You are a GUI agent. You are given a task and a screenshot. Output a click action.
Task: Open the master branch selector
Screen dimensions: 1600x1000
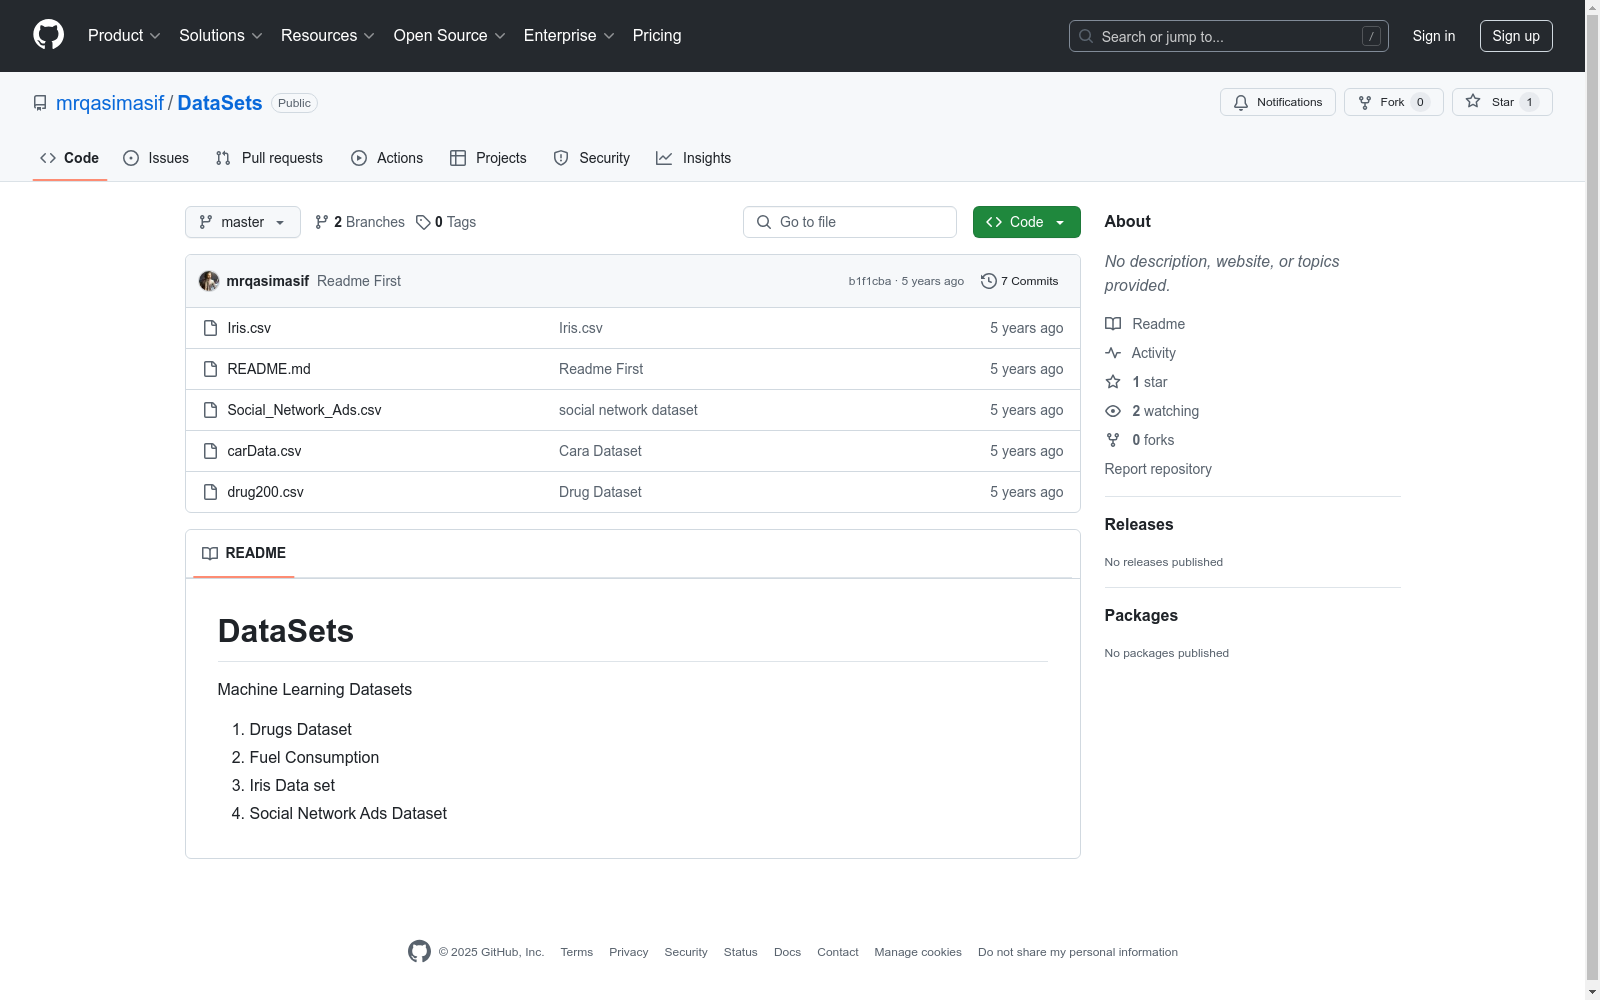(243, 222)
